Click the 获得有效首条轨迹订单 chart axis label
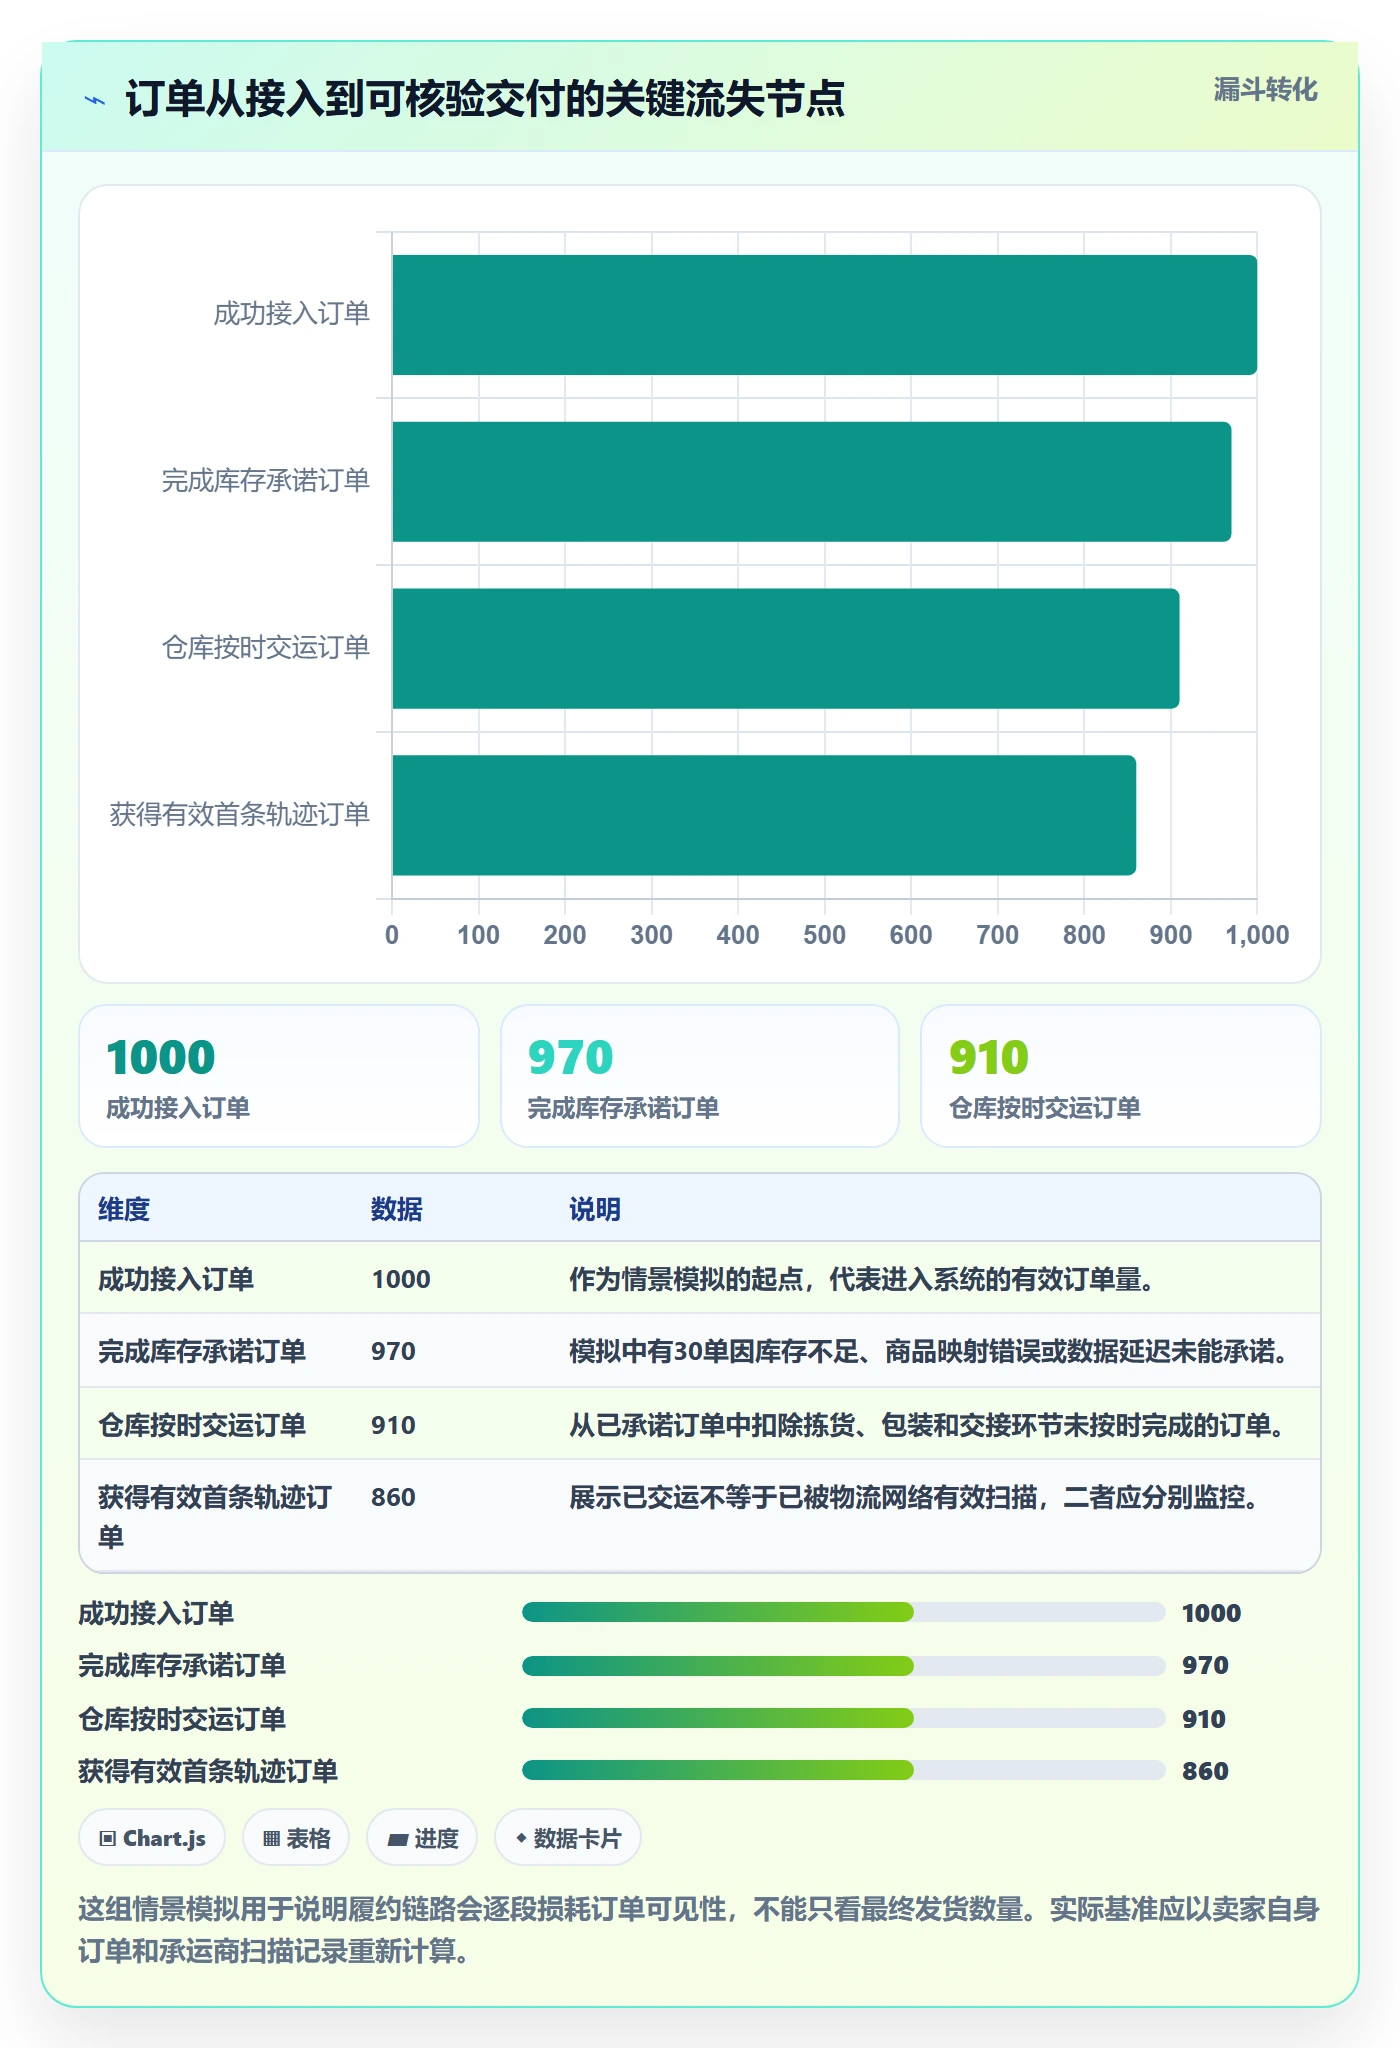Screen dimensions: 1400x2048 point(239,814)
